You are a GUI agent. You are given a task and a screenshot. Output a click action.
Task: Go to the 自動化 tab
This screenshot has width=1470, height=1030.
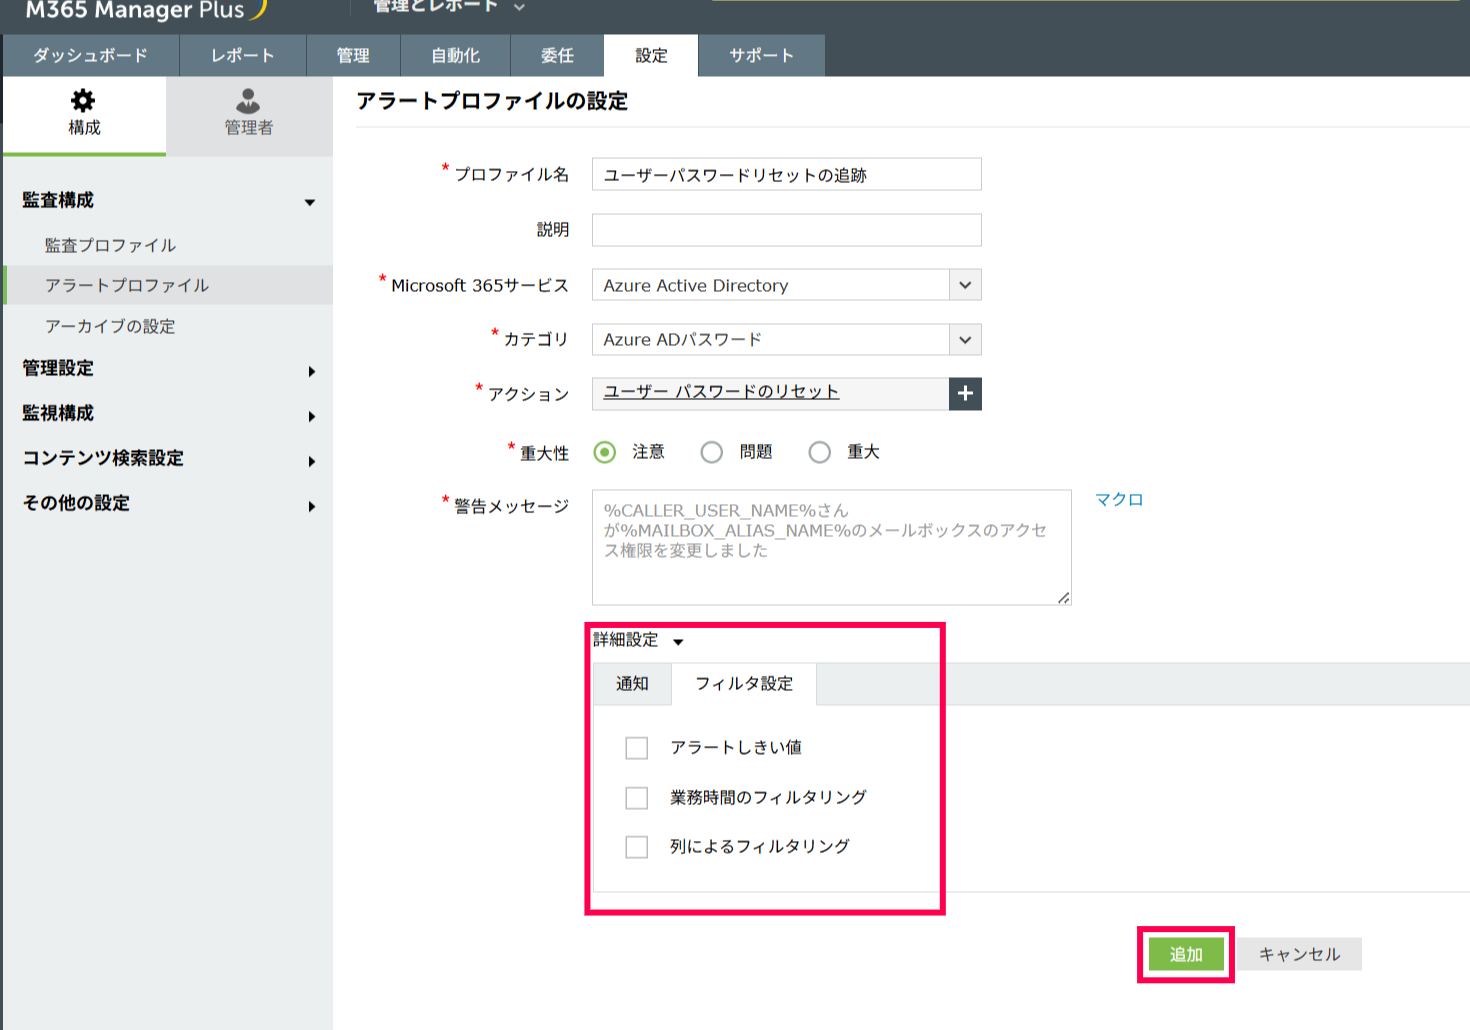tap(456, 56)
